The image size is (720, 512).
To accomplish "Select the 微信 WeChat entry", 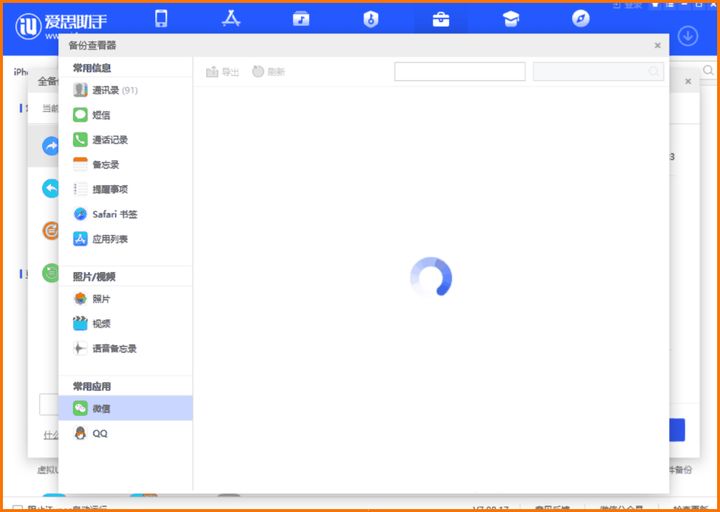I will click(125, 408).
